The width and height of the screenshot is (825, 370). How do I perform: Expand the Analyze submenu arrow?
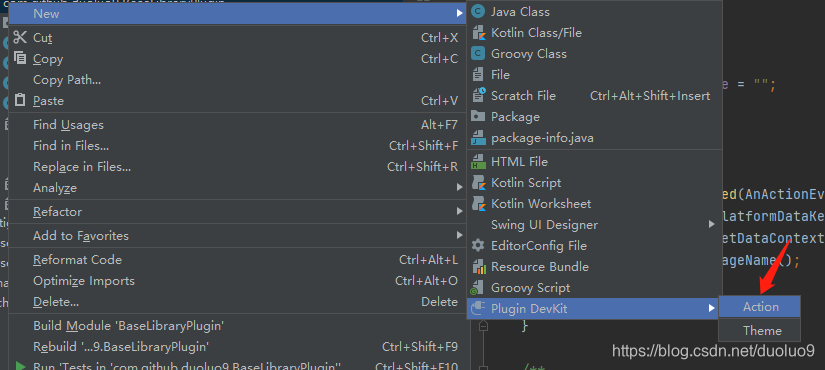pyautogui.click(x=460, y=187)
